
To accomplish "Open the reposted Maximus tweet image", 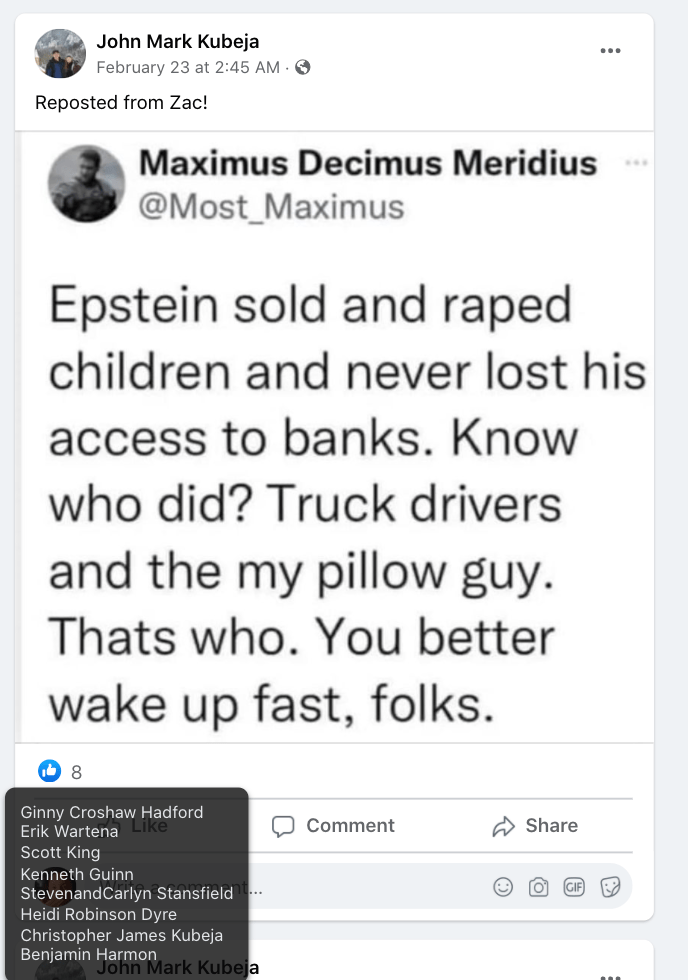I will pos(334,438).
